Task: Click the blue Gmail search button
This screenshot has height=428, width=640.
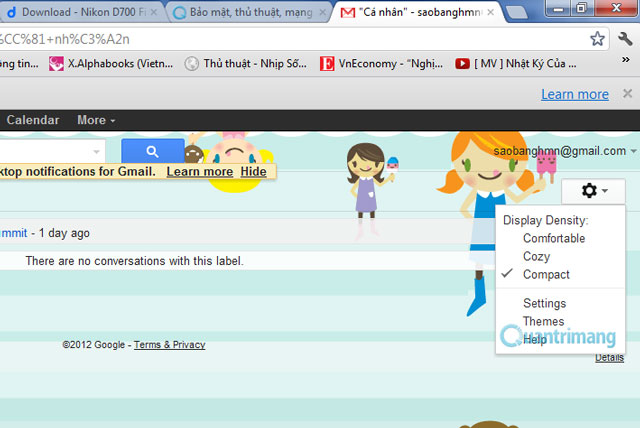Action: click(x=153, y=152)
